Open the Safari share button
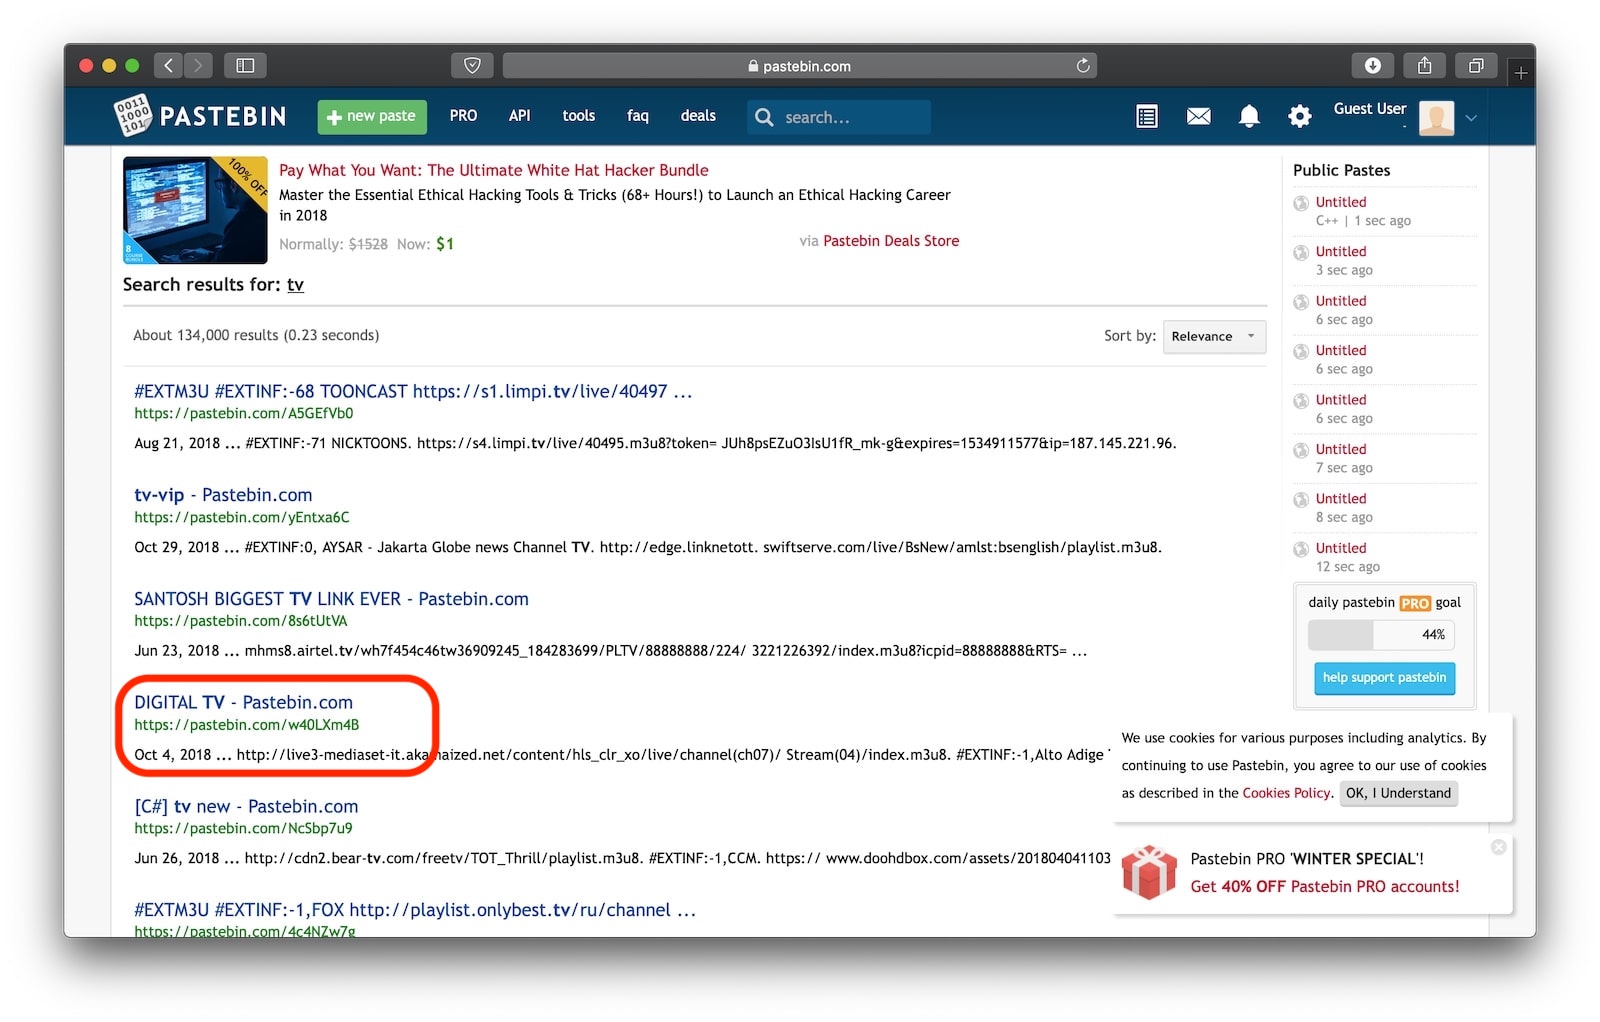 pos(1425,66)
